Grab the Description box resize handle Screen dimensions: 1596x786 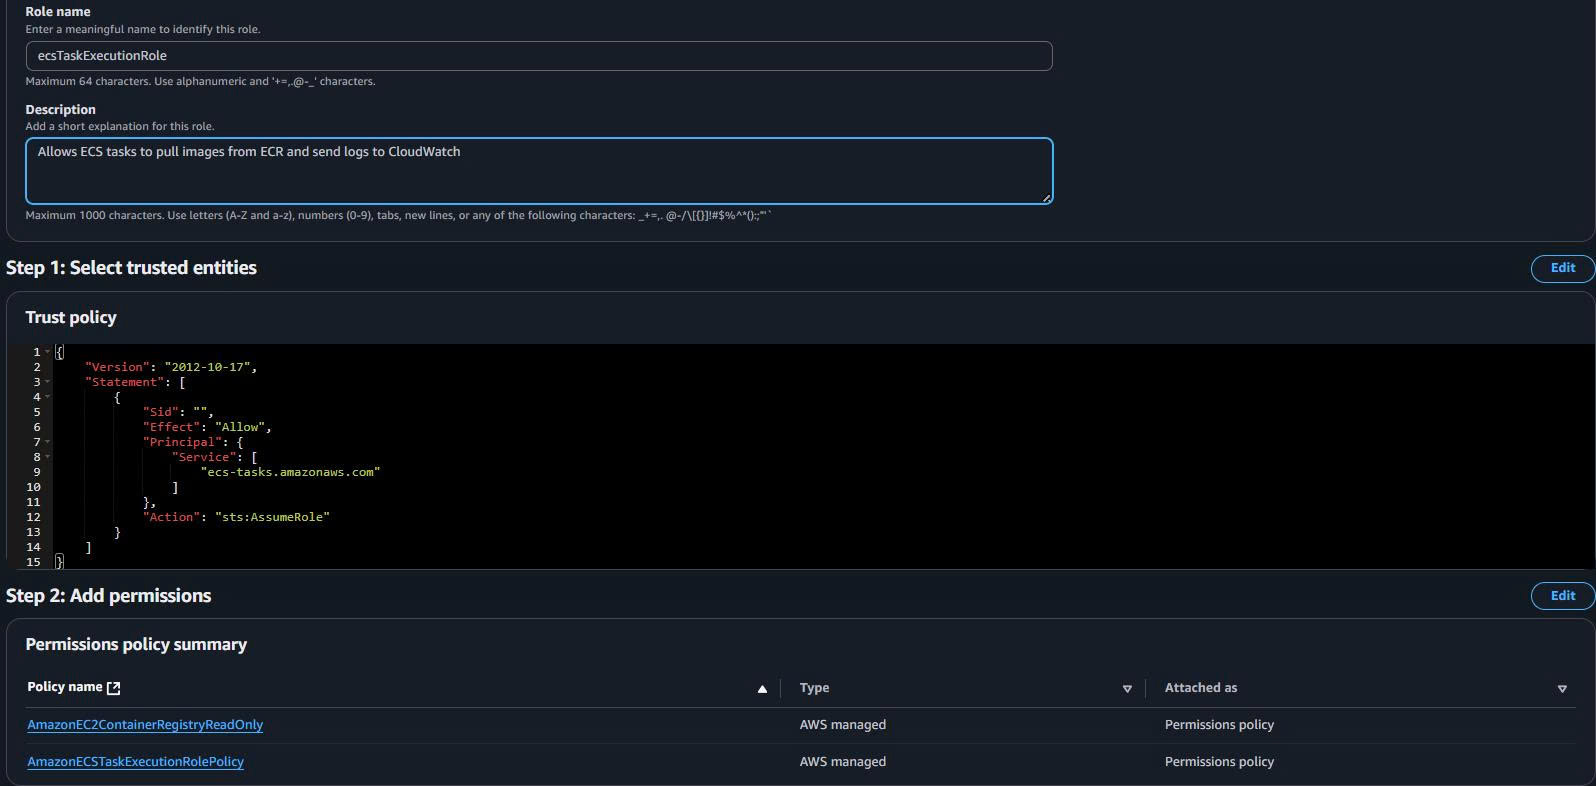(x=1046, y=198)
